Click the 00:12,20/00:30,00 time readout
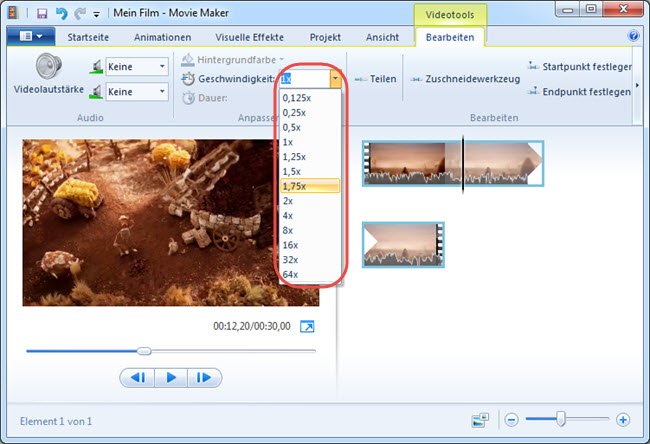This screenshot has height=444, width=650. (252, 326)
